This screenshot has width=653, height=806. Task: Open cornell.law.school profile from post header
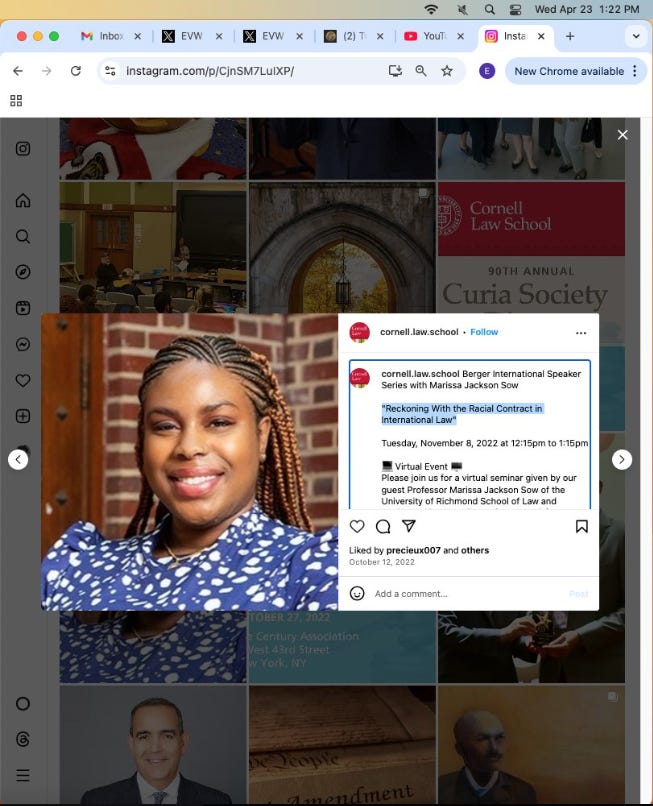point(419,332)
